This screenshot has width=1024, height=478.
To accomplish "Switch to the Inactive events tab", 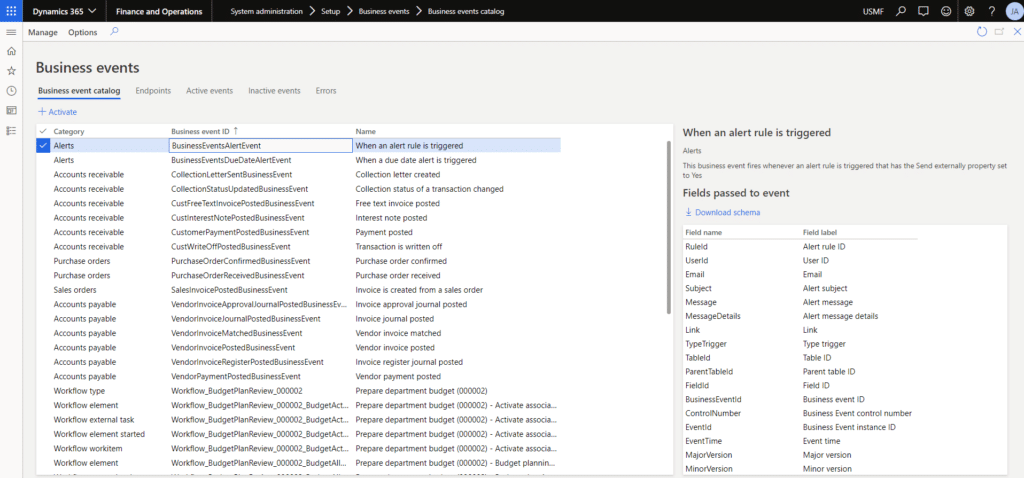I will click(274, 91).
